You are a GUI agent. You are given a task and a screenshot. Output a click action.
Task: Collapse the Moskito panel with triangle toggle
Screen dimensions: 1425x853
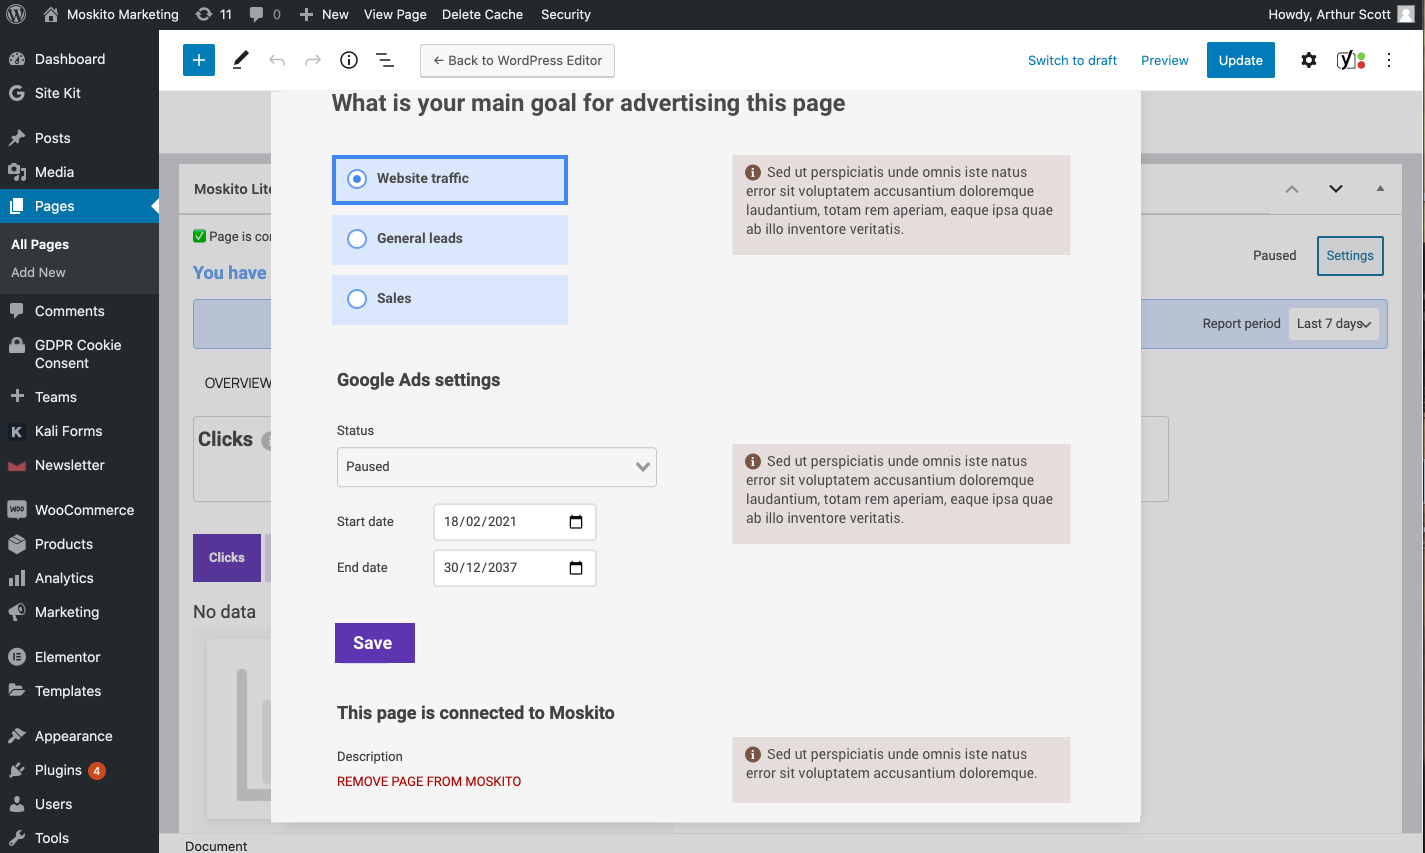click(x=1380, y=189)
